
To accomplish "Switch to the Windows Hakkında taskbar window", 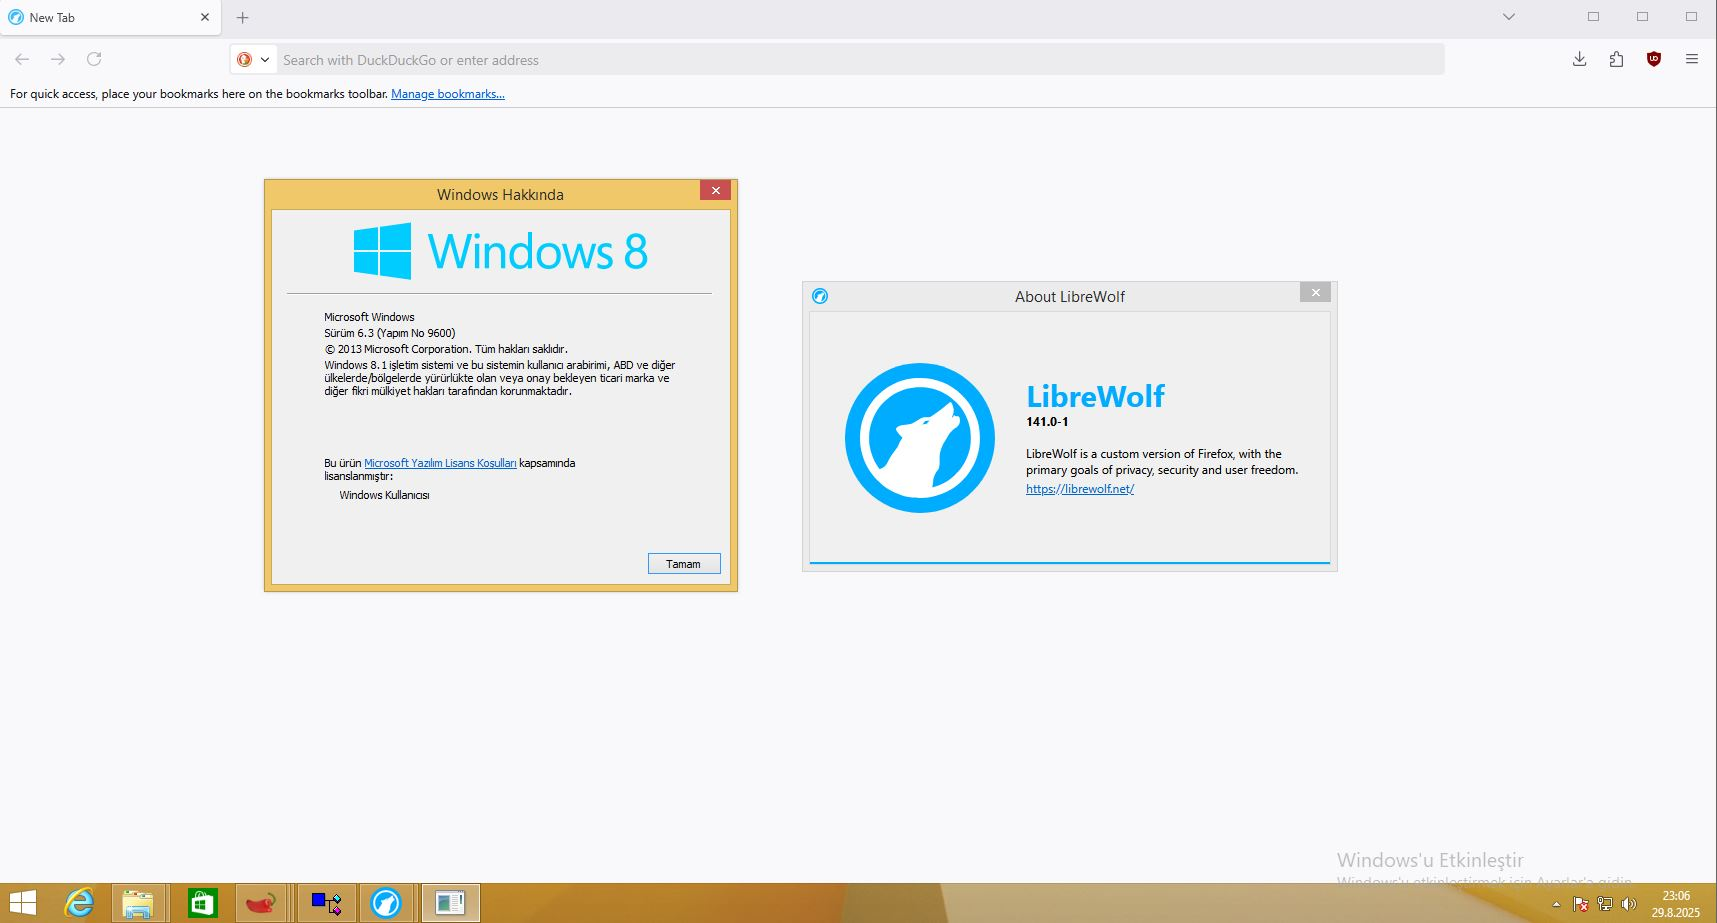I will pos(450,903).
